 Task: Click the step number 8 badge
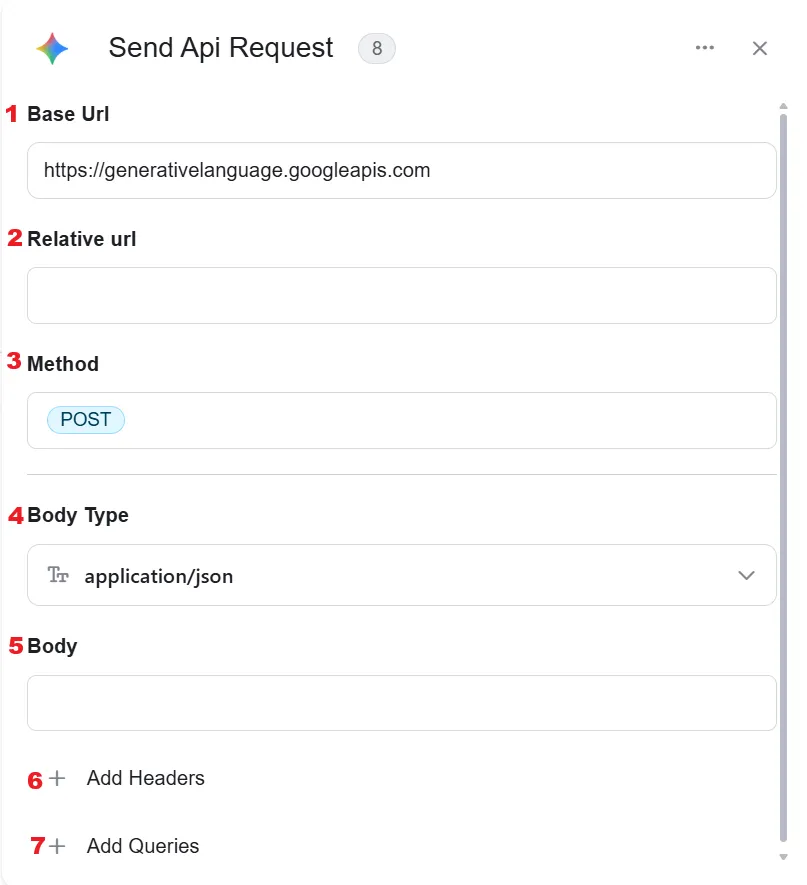pyautogui.click(x=377, y=49)
